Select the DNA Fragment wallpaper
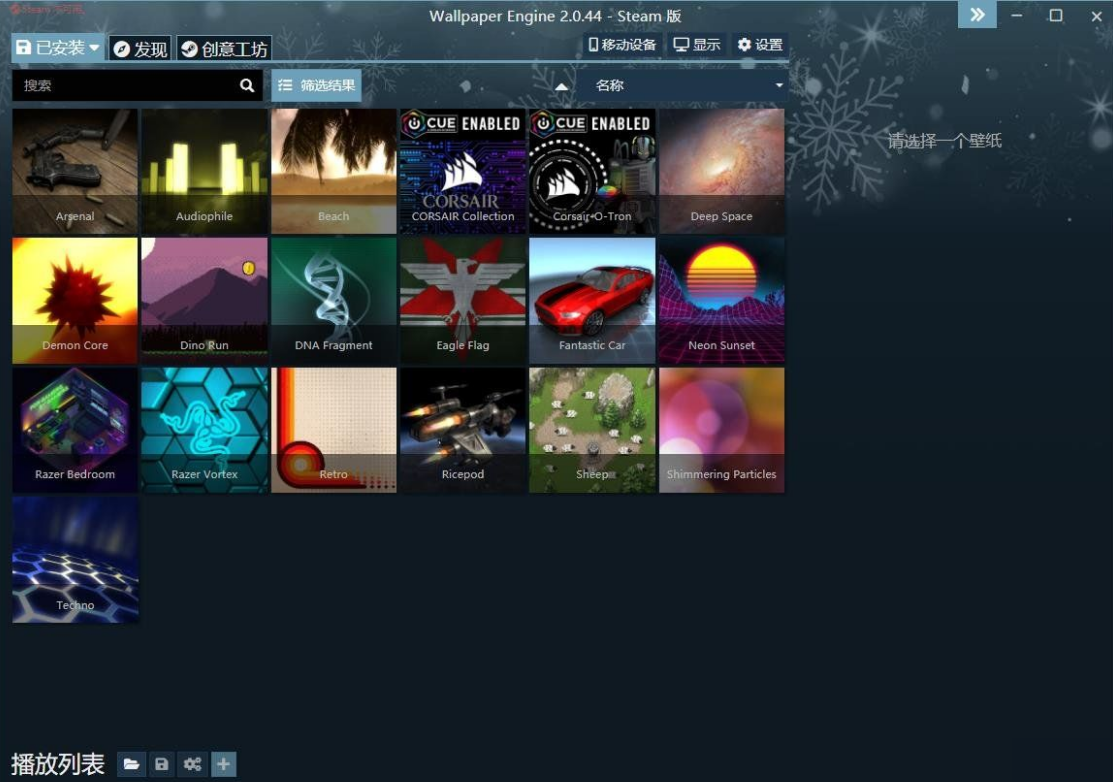 pyautogui.click(x=334, y=300)
